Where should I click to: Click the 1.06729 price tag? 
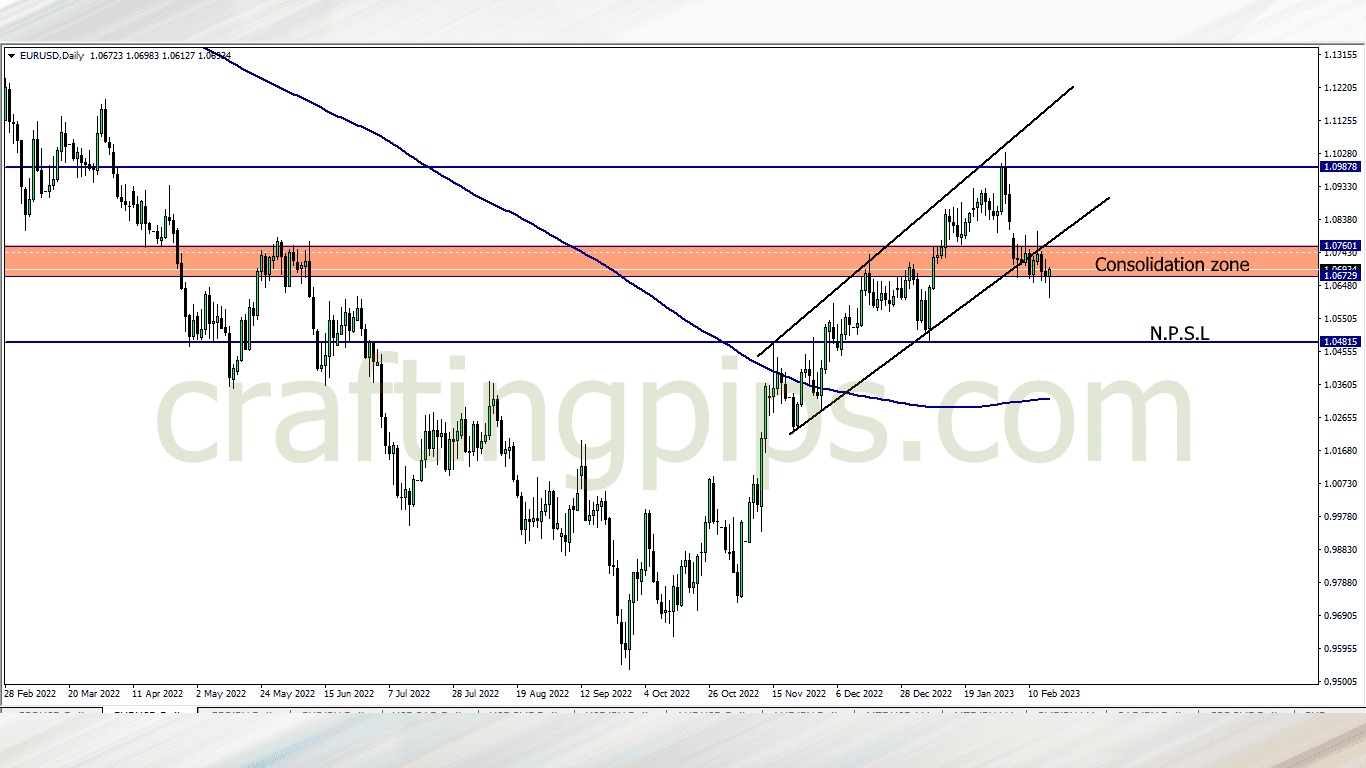(1340, 276)
